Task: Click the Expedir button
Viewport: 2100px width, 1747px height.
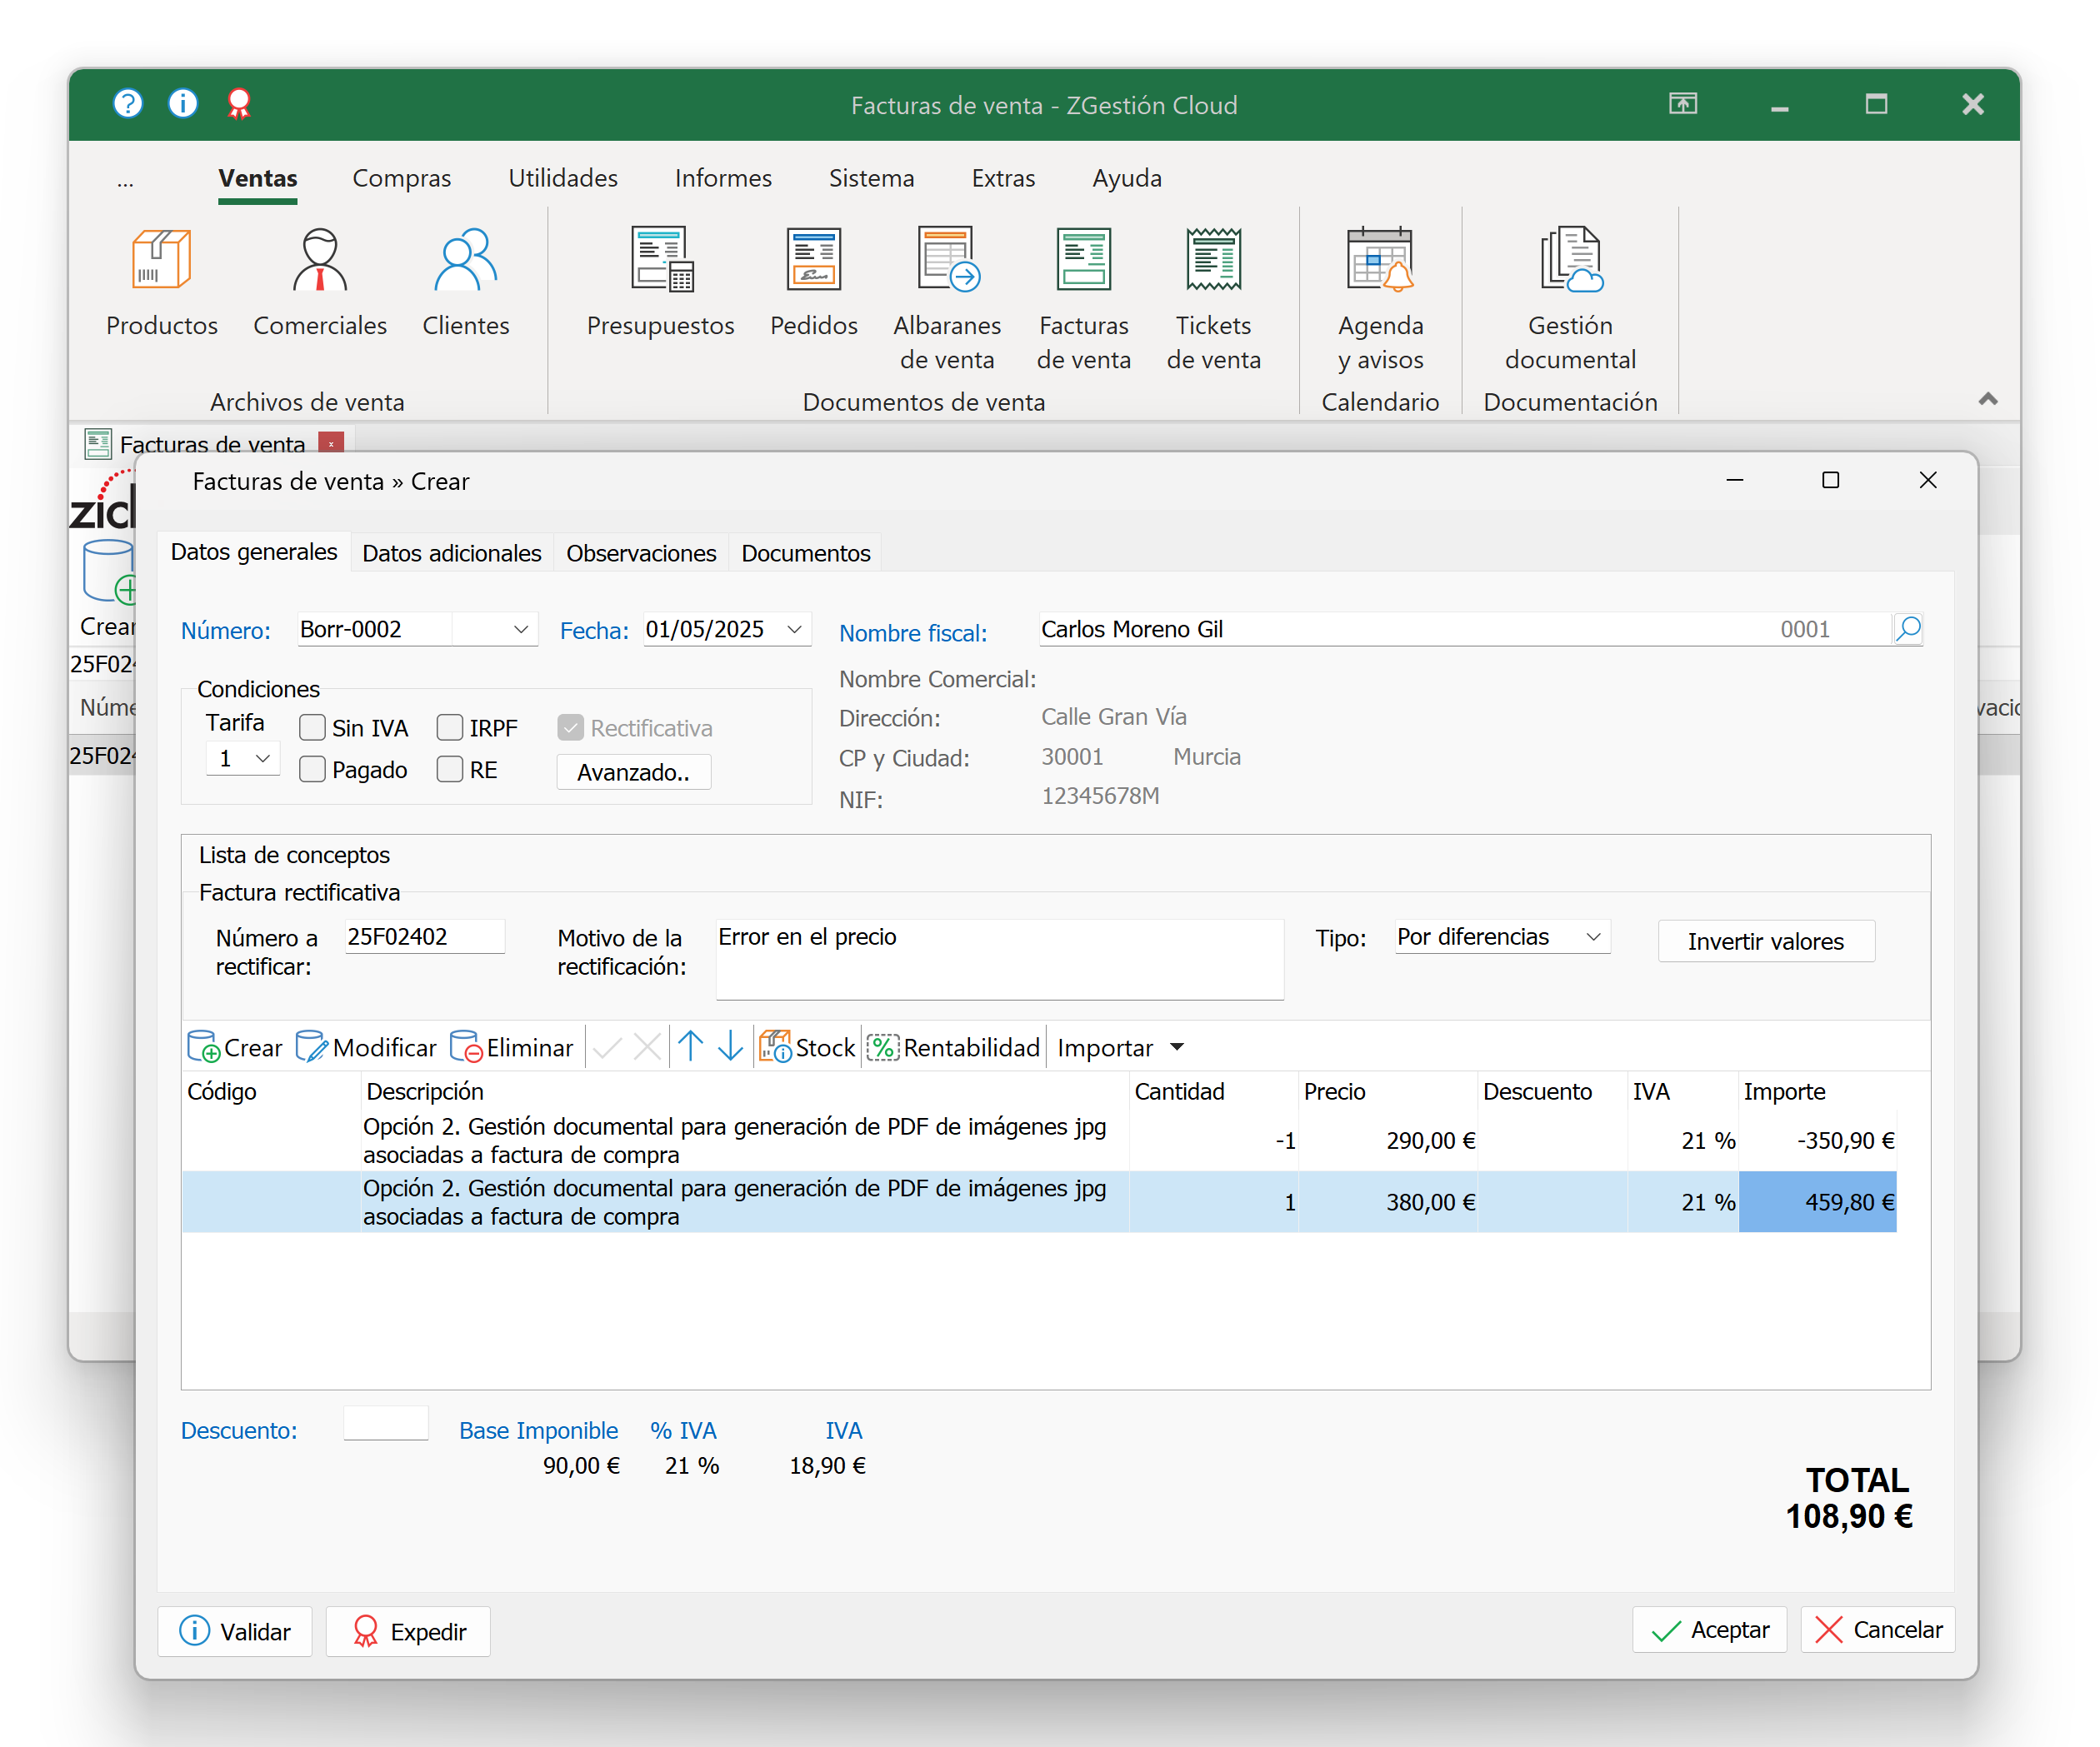Action: coord(408,1631)
